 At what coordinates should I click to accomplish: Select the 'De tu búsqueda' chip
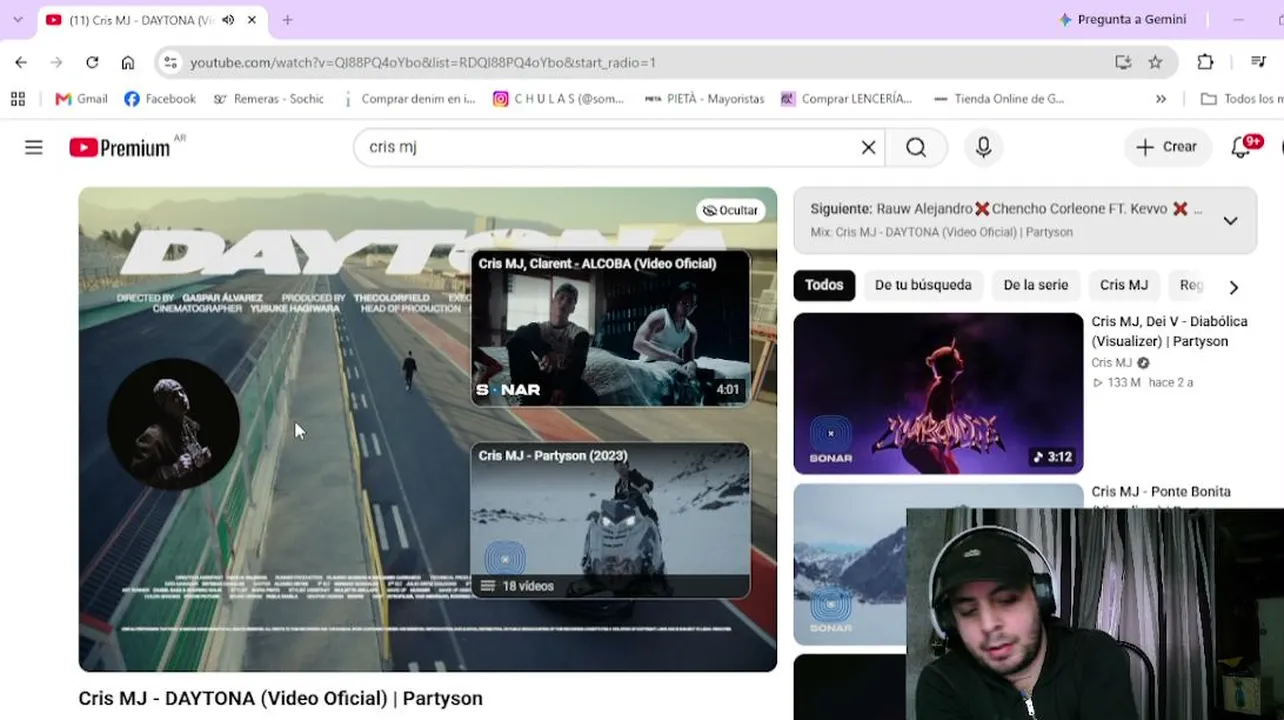(923, 285)
